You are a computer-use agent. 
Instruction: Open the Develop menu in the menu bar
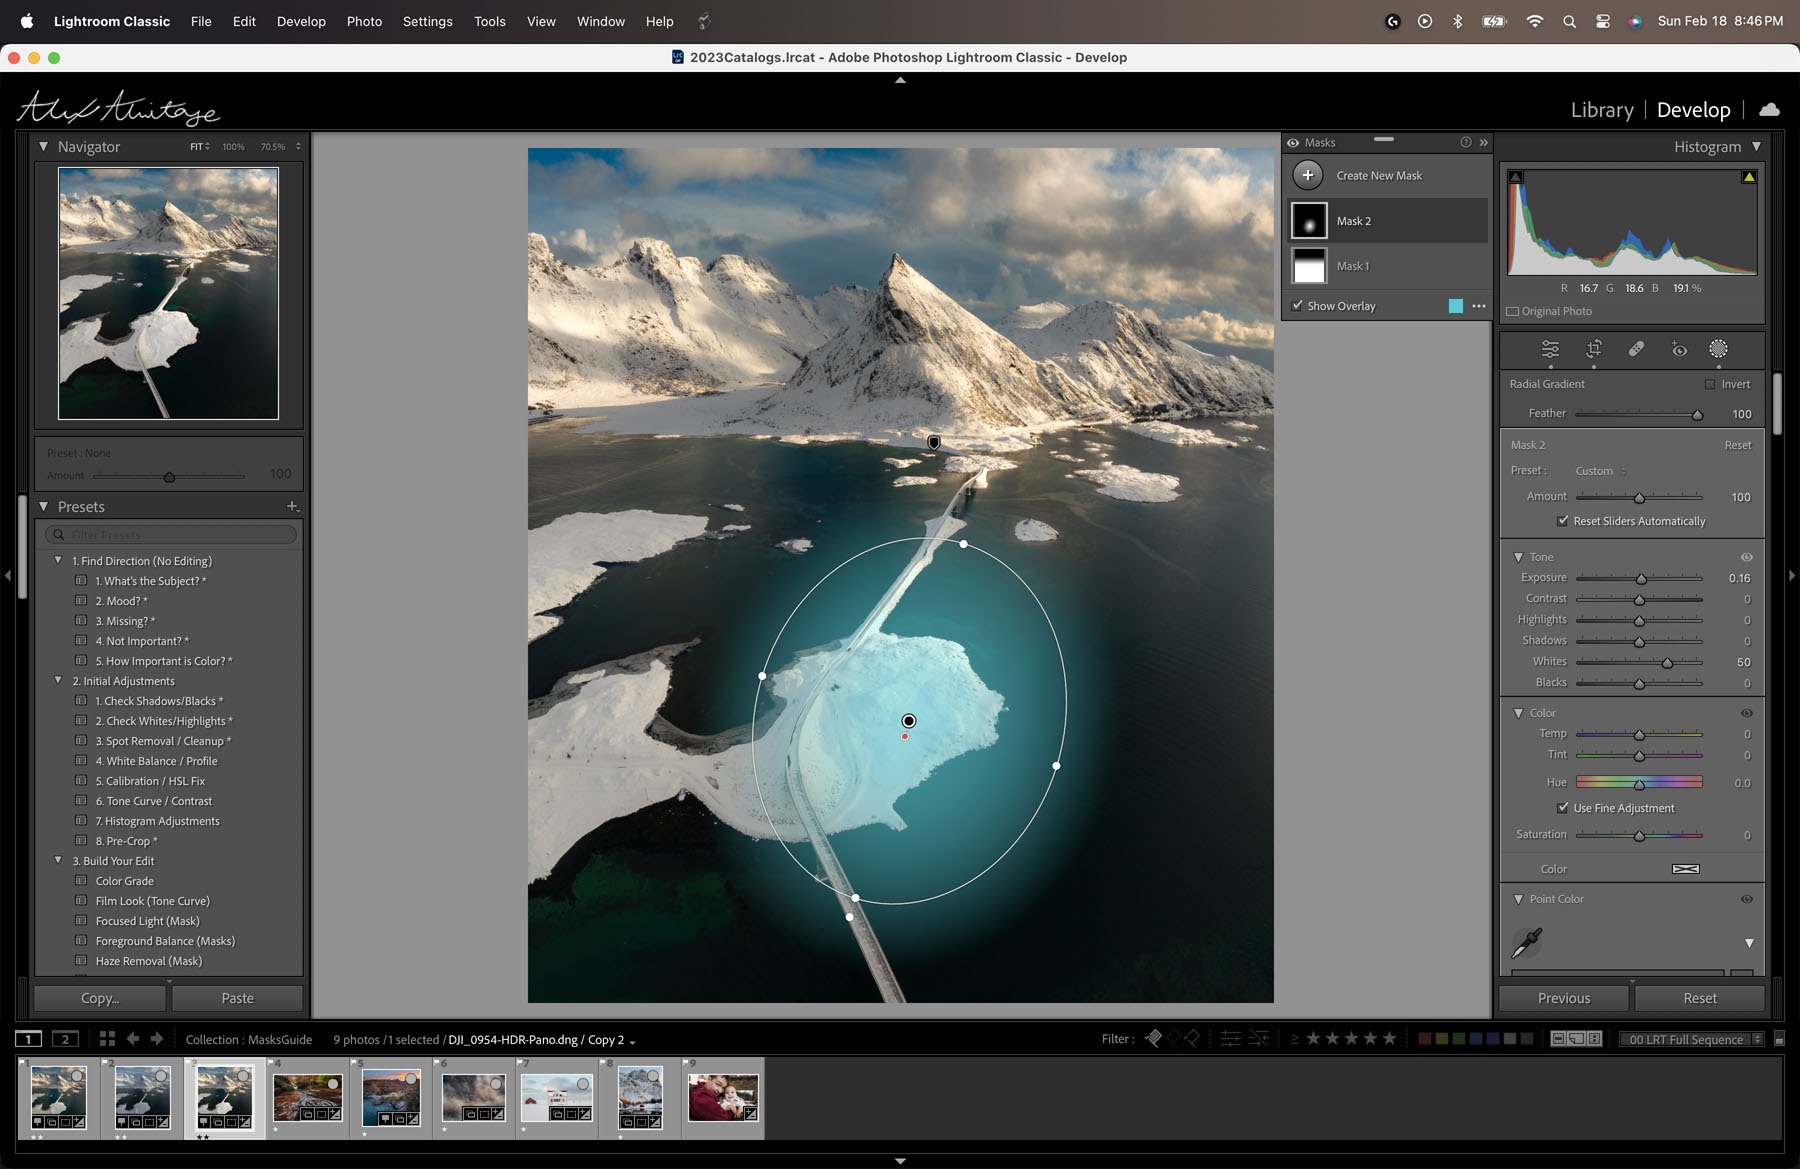[301, 21]
